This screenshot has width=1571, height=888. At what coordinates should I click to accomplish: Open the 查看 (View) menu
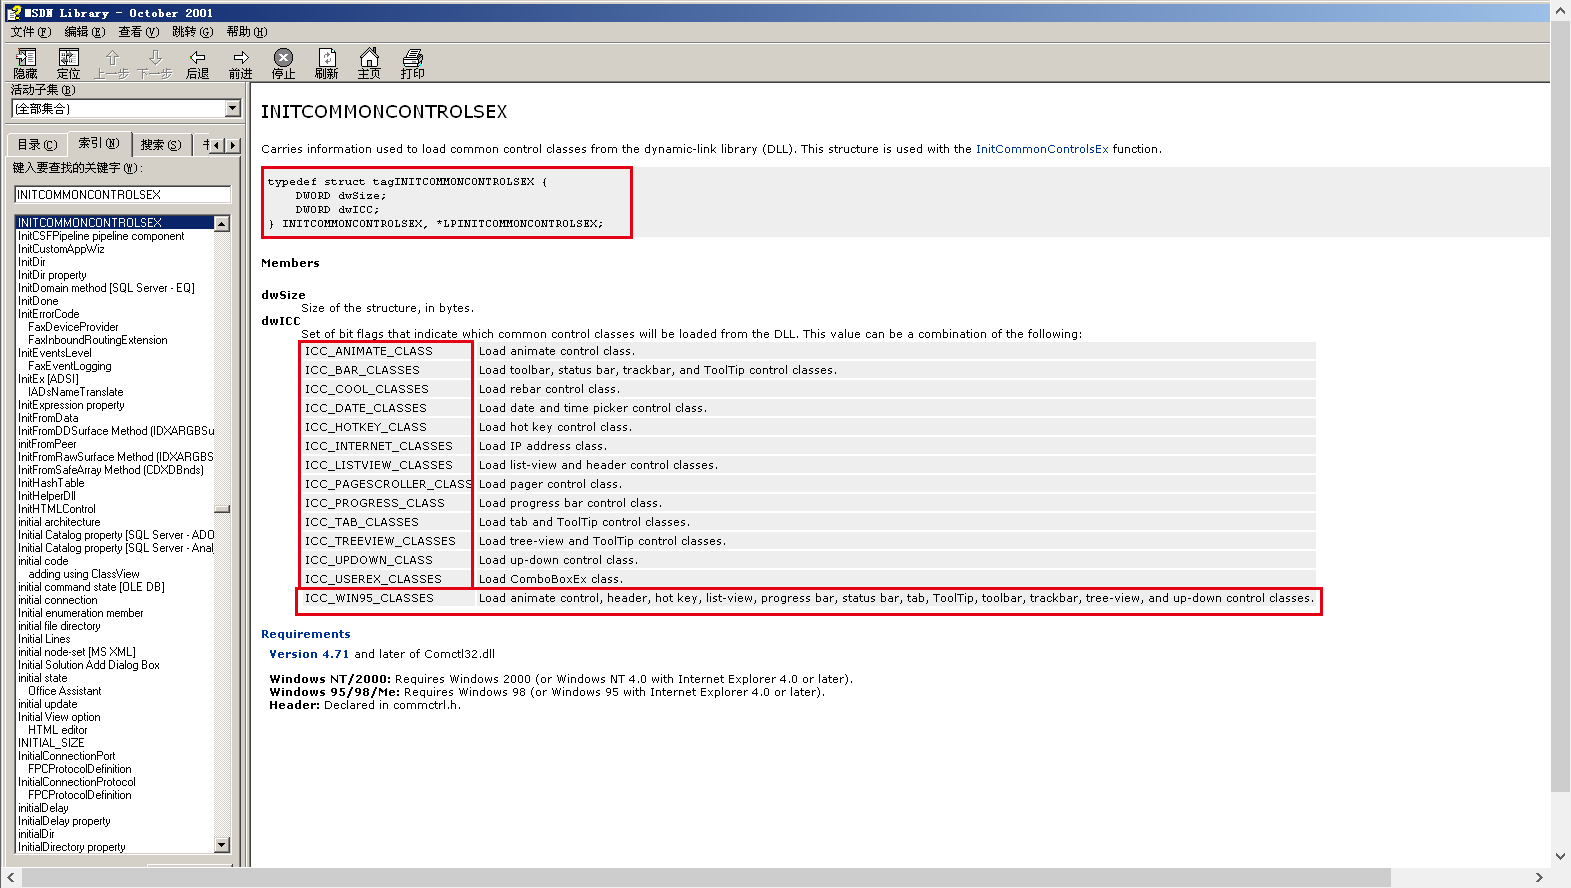pos(139,32)
